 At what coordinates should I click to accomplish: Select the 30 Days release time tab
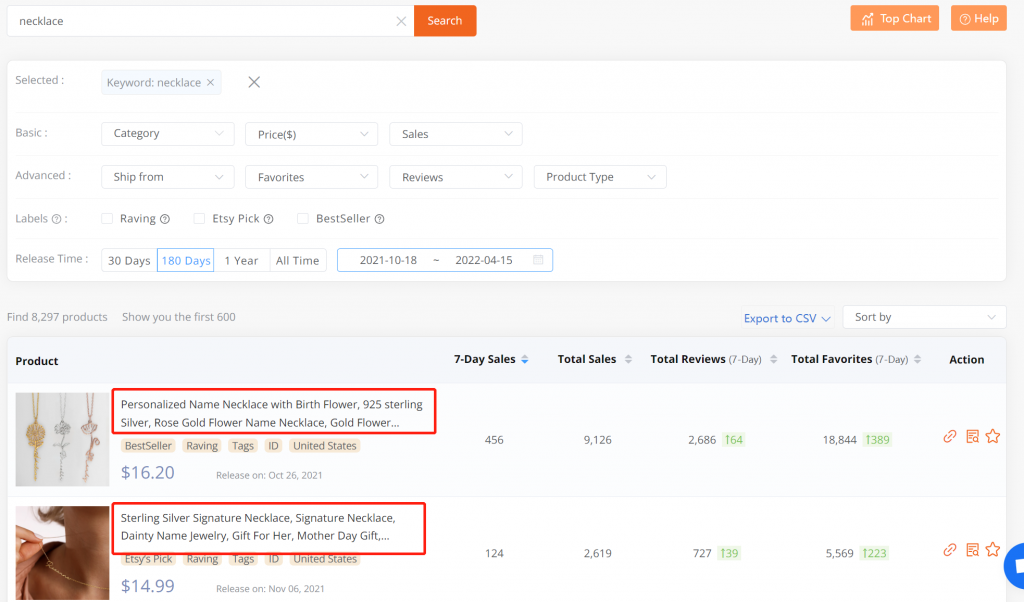point(129,261)
